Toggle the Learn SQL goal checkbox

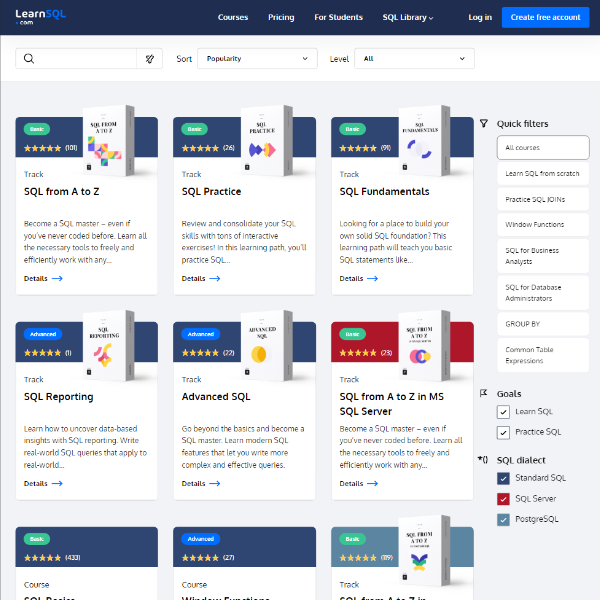(x=503, y=412)
